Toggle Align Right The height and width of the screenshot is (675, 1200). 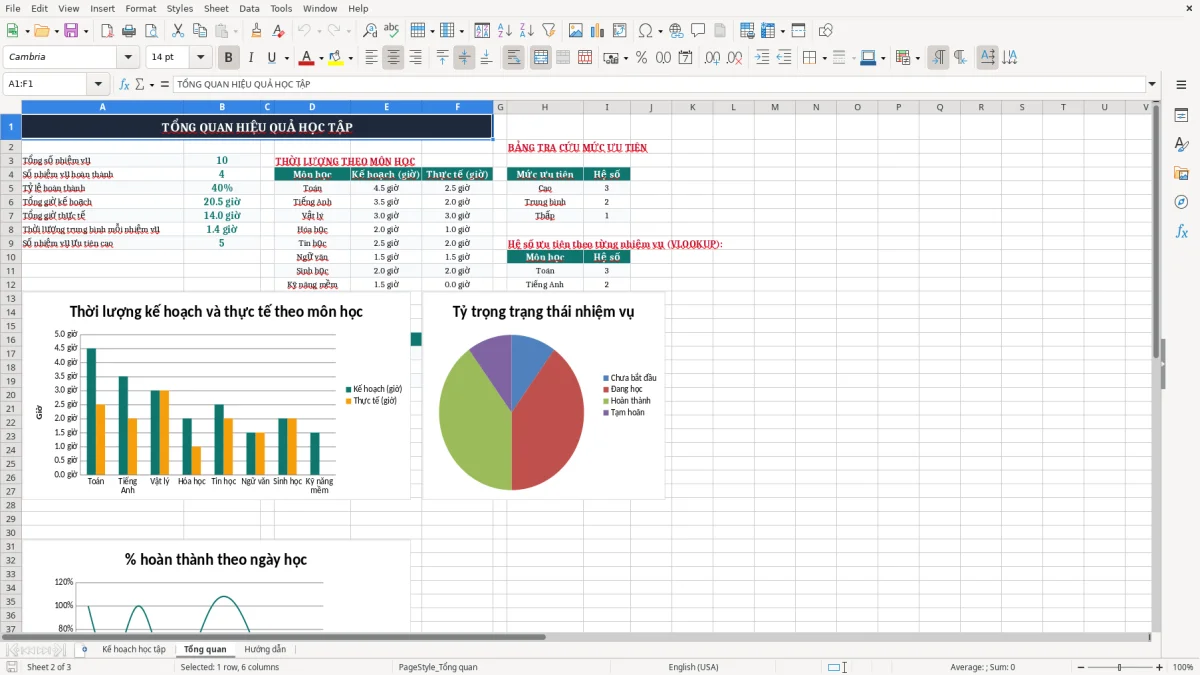pyautogui.click(x=415, y=58)
